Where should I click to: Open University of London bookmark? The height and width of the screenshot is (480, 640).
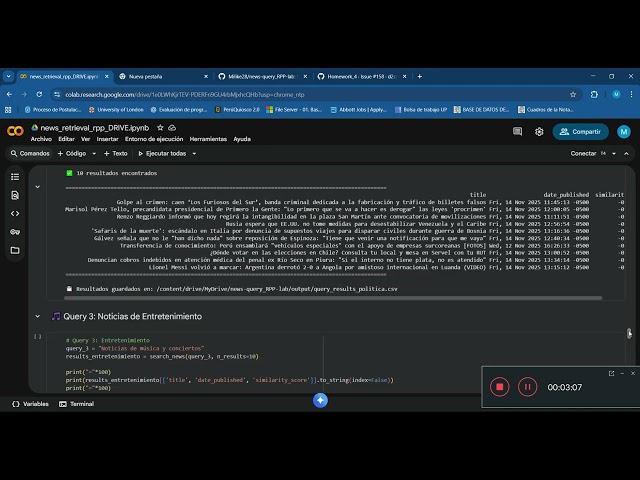click(116, 109)
